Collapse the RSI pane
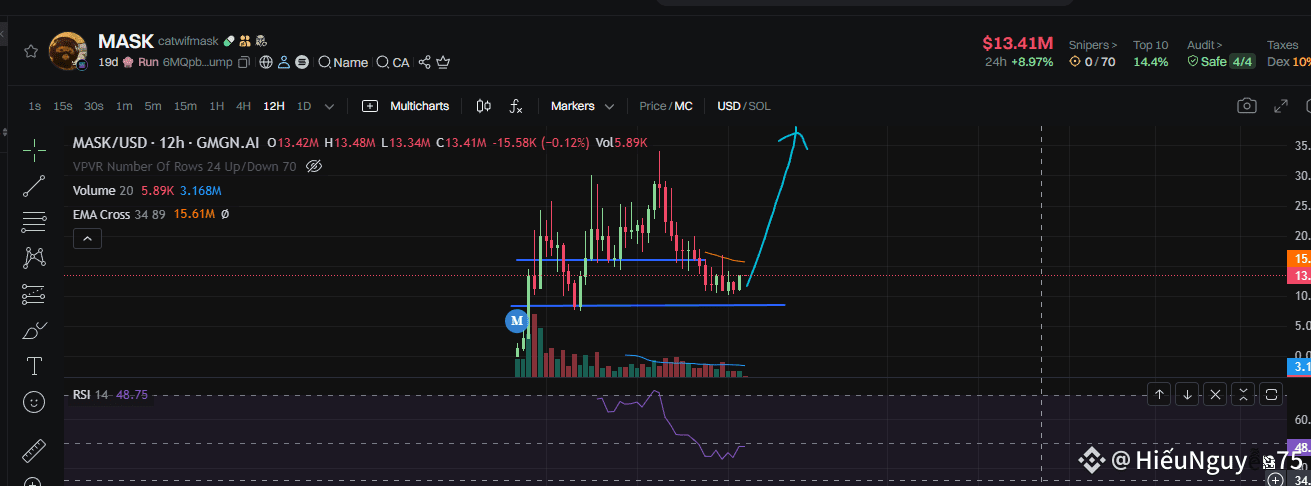Viewport: 1311px width, 486px height. pyautogui.click(x=1242, y=394)
